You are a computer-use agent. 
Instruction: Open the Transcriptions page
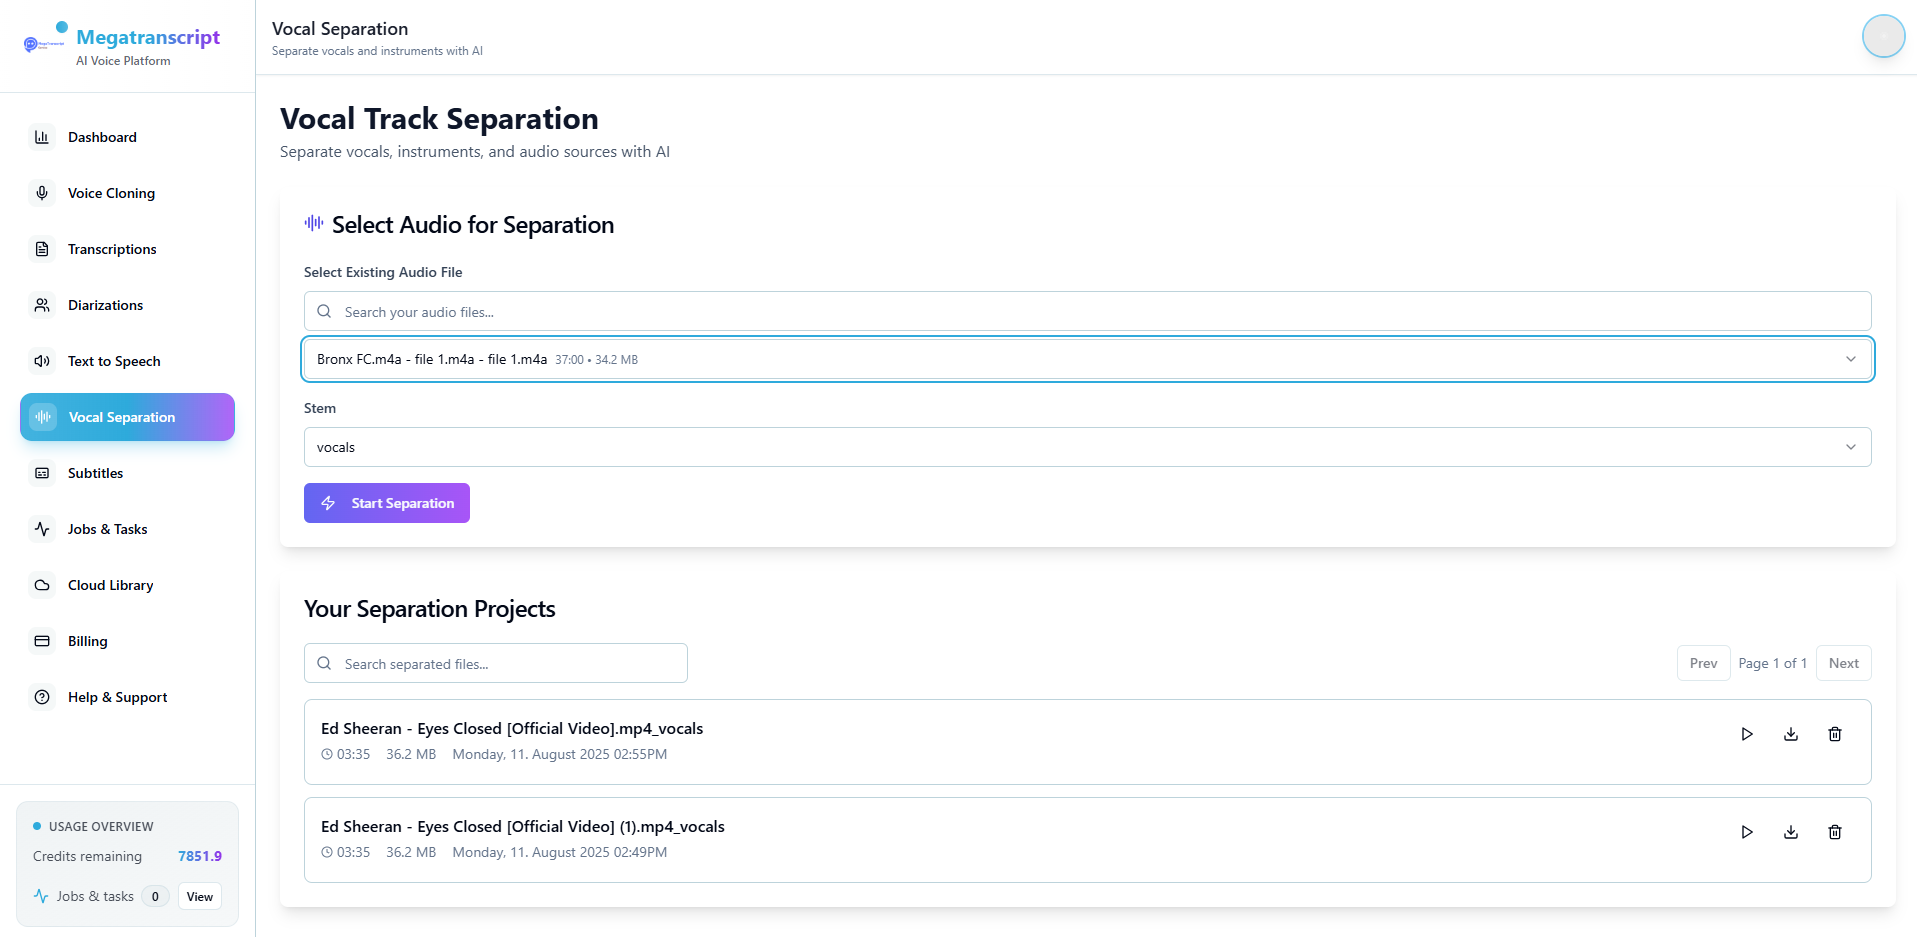tap(112, 249)
